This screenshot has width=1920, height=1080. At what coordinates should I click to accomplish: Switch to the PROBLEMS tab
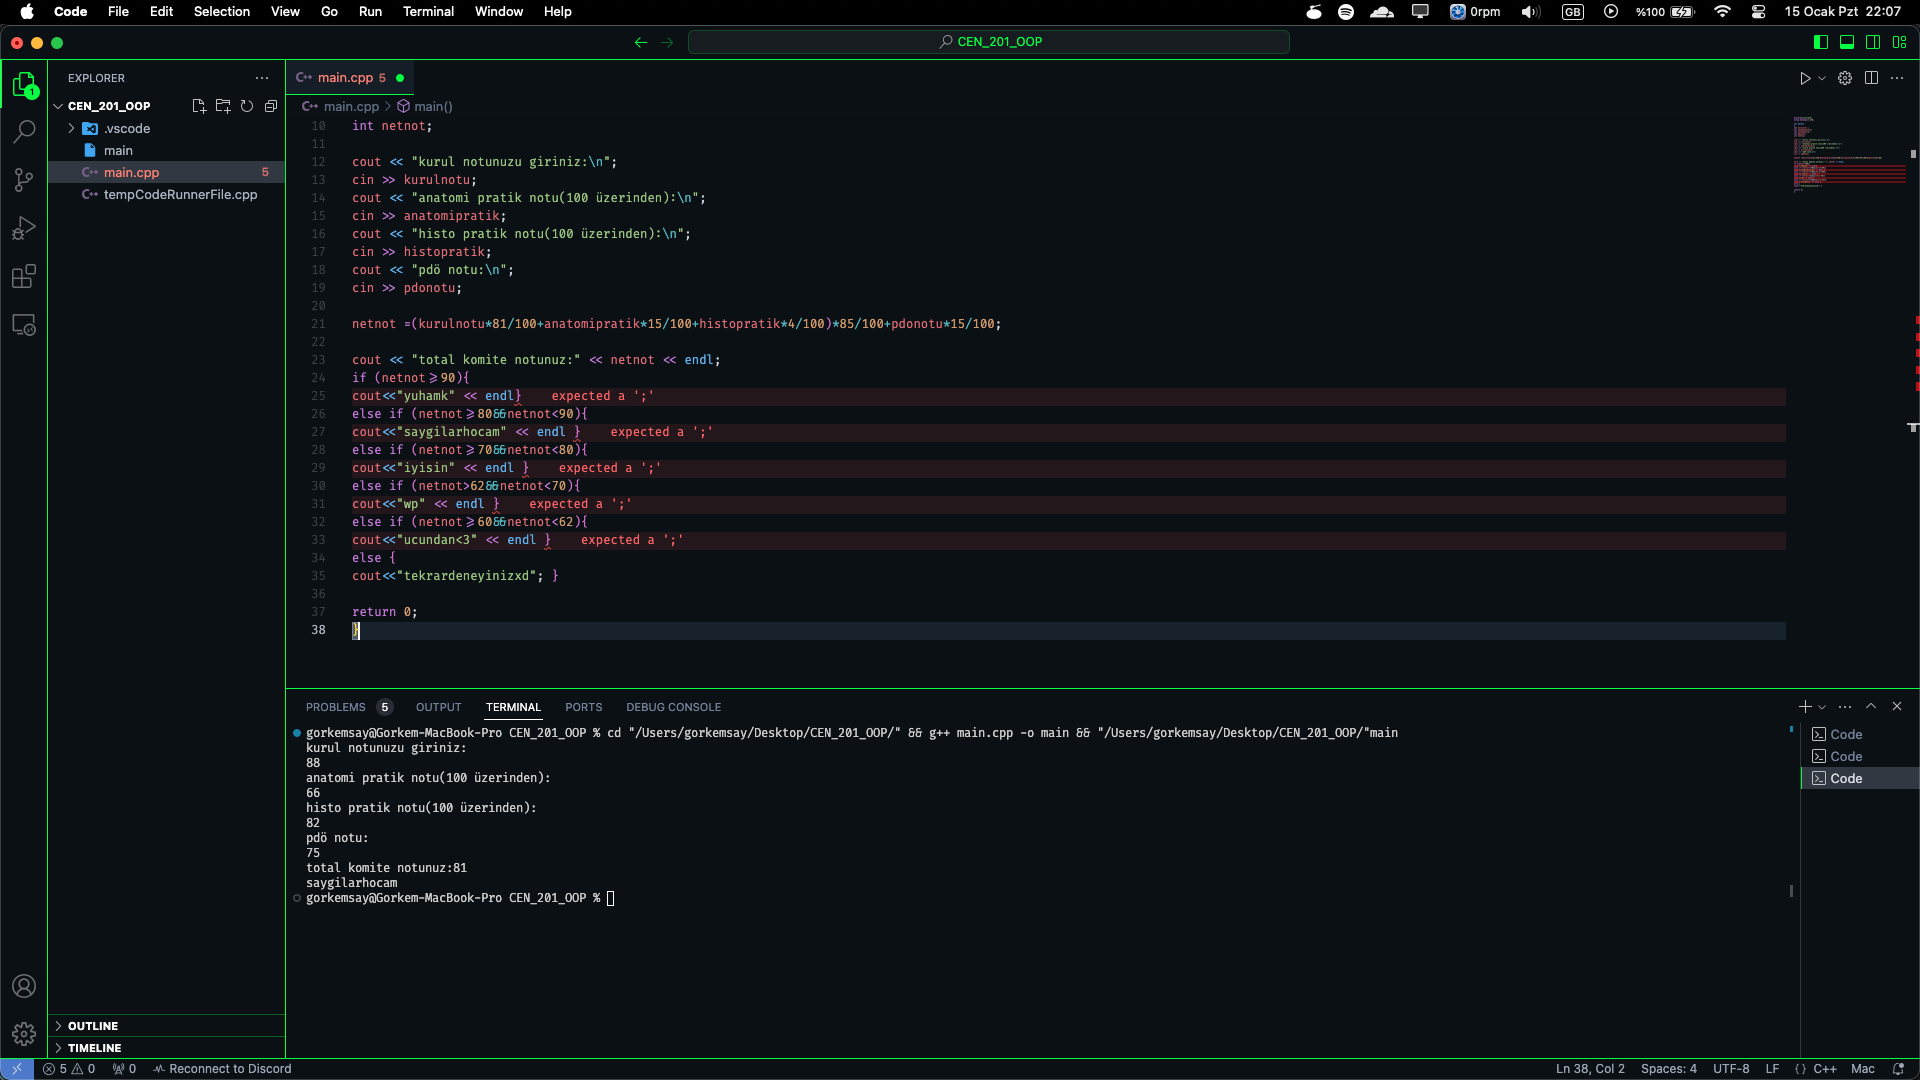pyautogui.click(x=336, y=707)
